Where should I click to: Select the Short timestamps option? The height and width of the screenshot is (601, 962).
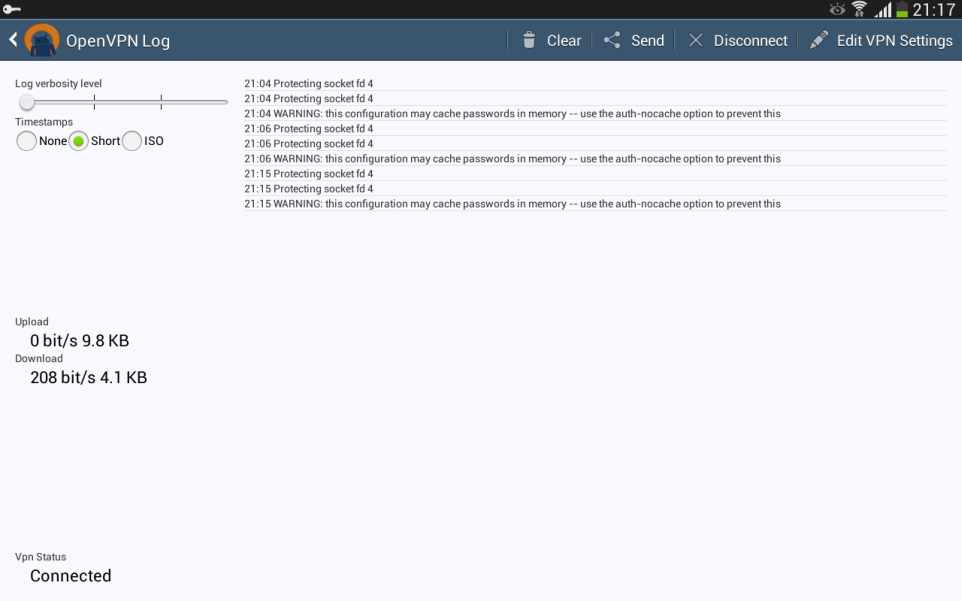tap(79, 141)
